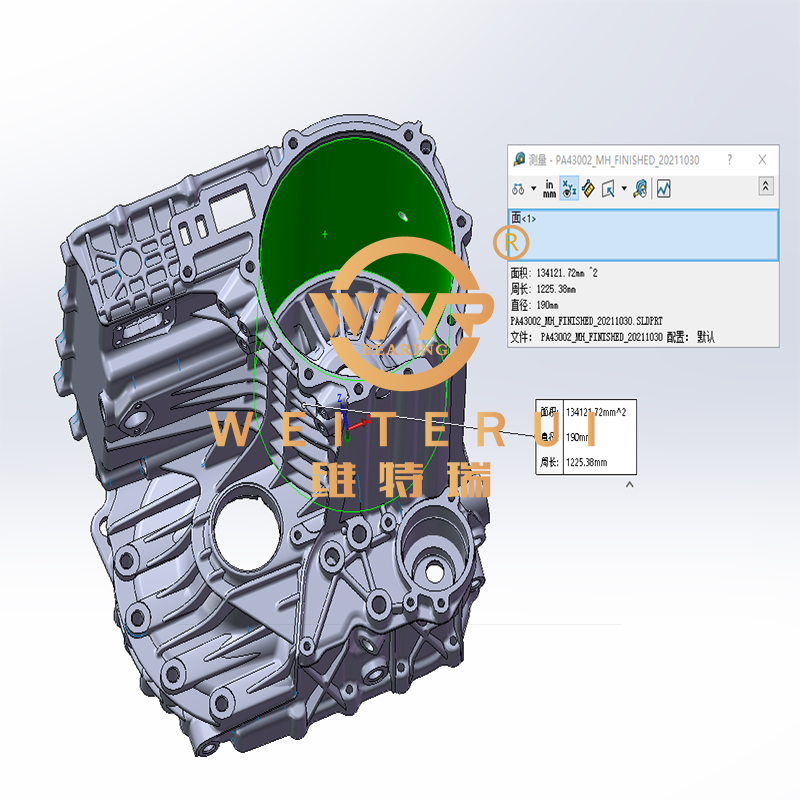Open Units/Precision in/mm settings
The width and height of the screenshot is (800, 800).
(x=550, y=188)
